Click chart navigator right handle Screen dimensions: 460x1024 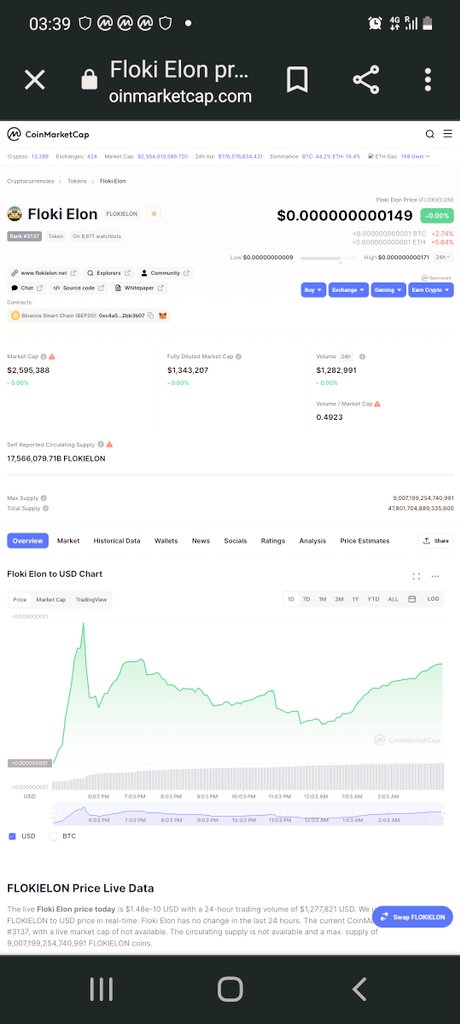[443, 814]
